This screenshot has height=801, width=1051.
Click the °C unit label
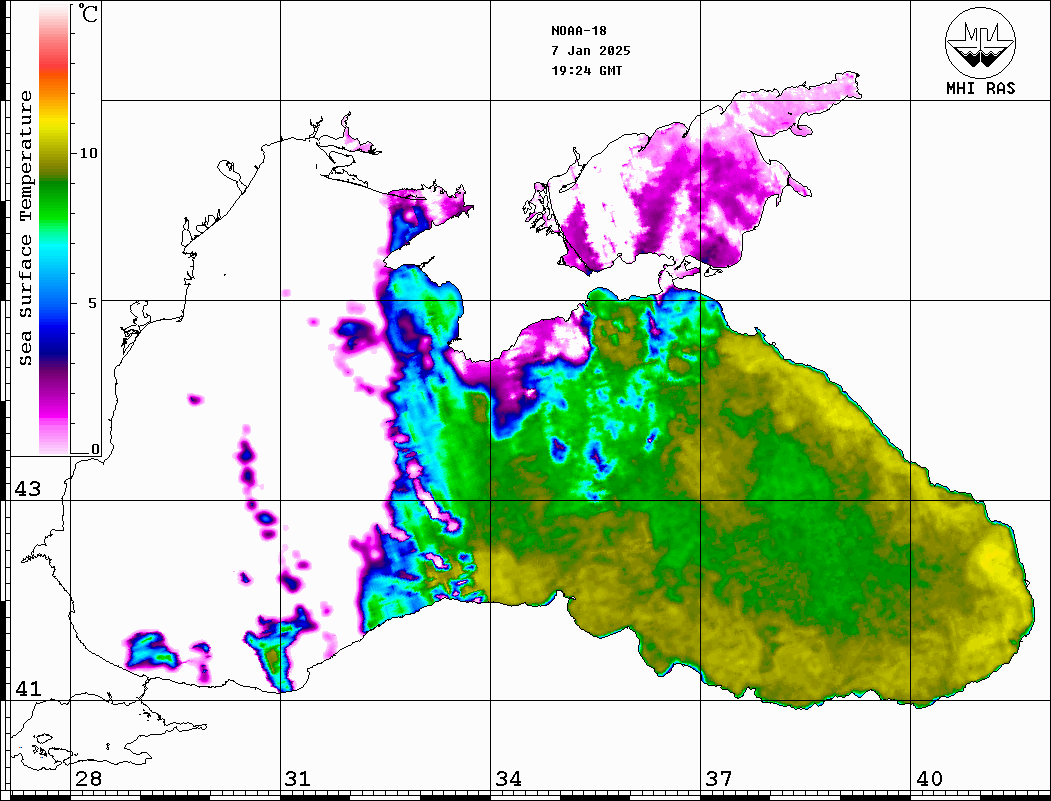click(87, 13)
